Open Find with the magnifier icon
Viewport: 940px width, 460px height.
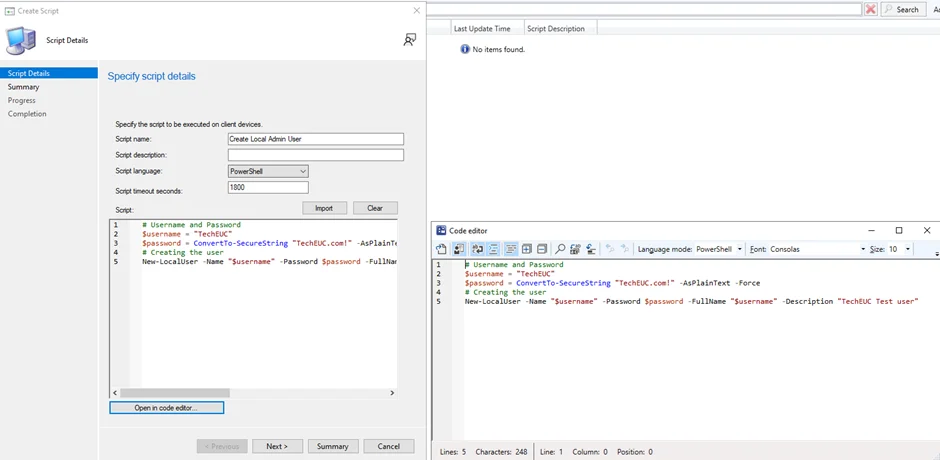coord(560,249)
